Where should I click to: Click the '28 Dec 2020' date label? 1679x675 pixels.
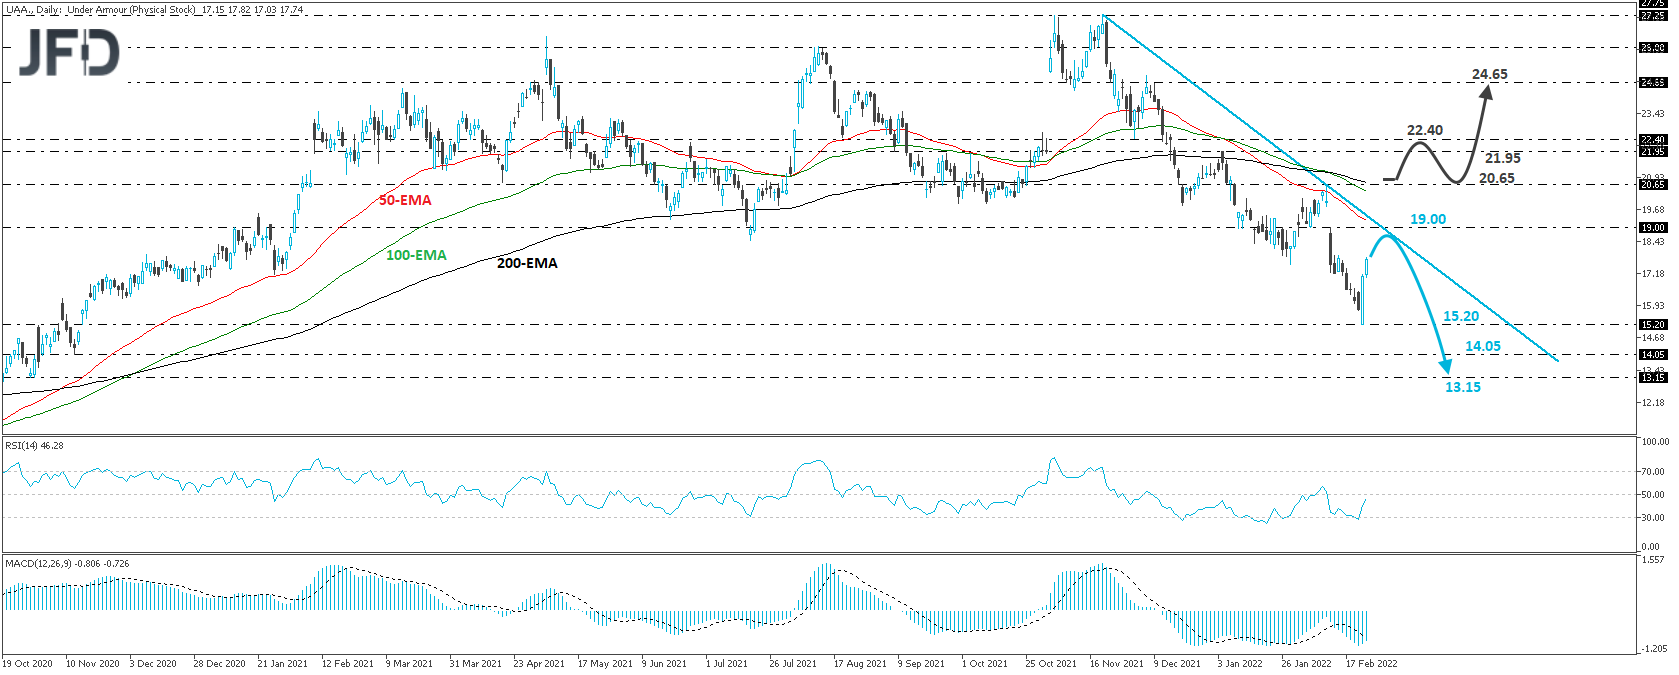point(219,664)
